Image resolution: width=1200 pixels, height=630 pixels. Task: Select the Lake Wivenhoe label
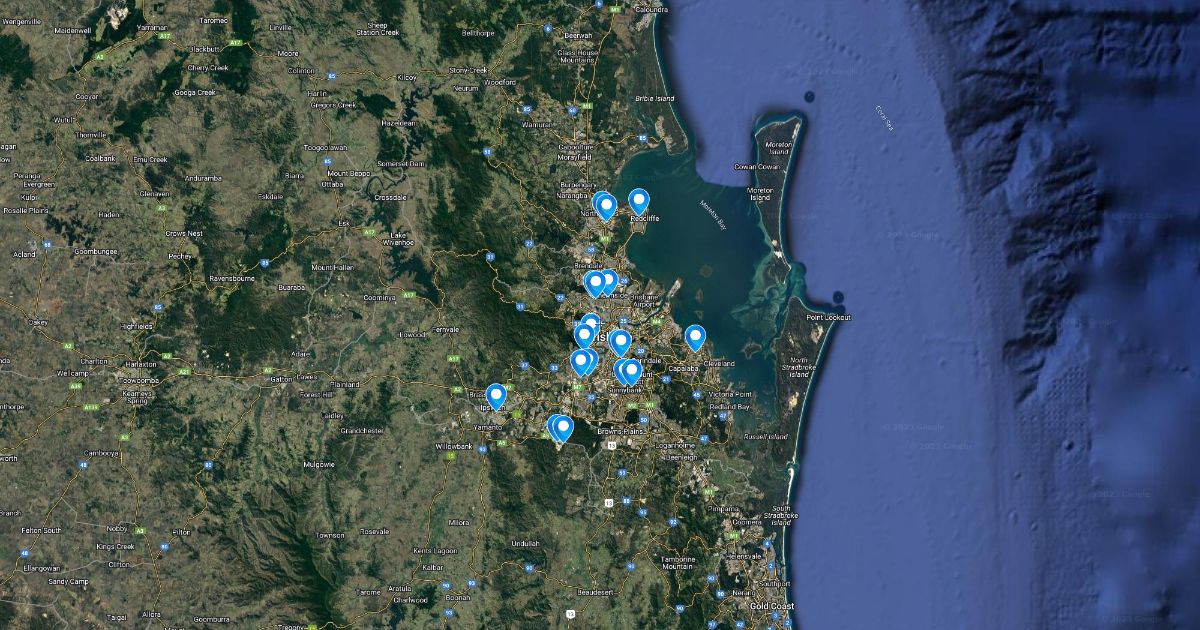398,238
